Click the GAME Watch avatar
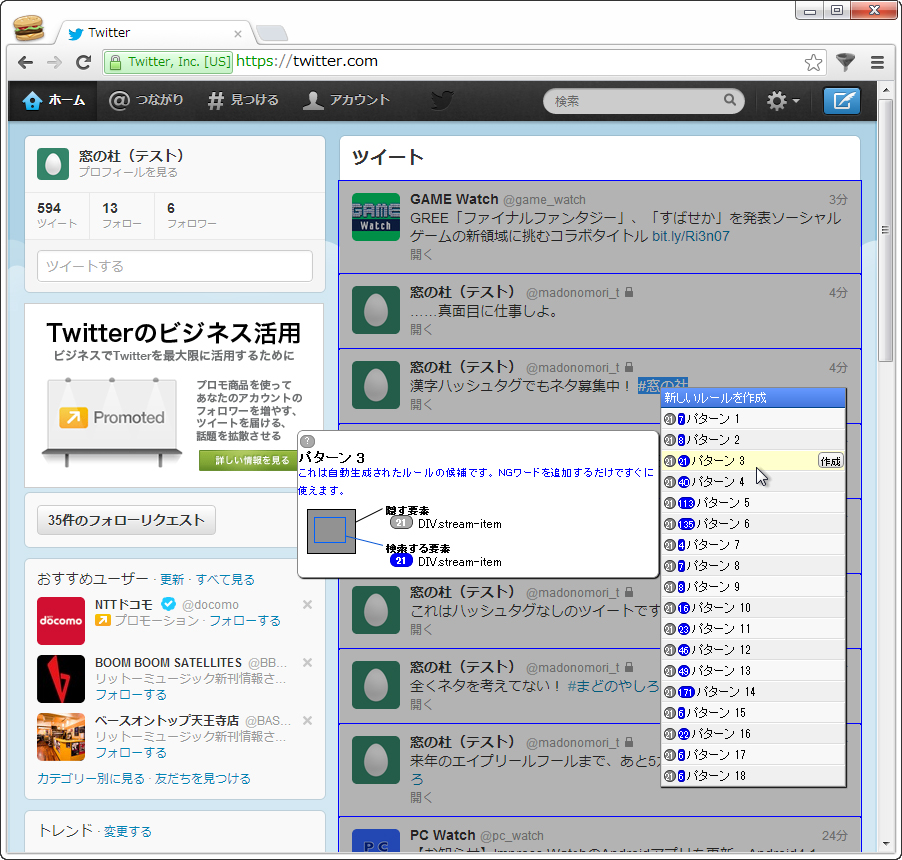 [x=376, y=217]
